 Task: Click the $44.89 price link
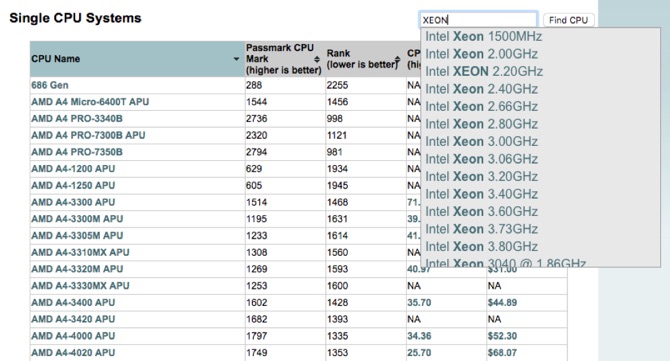tap(502, 302)
